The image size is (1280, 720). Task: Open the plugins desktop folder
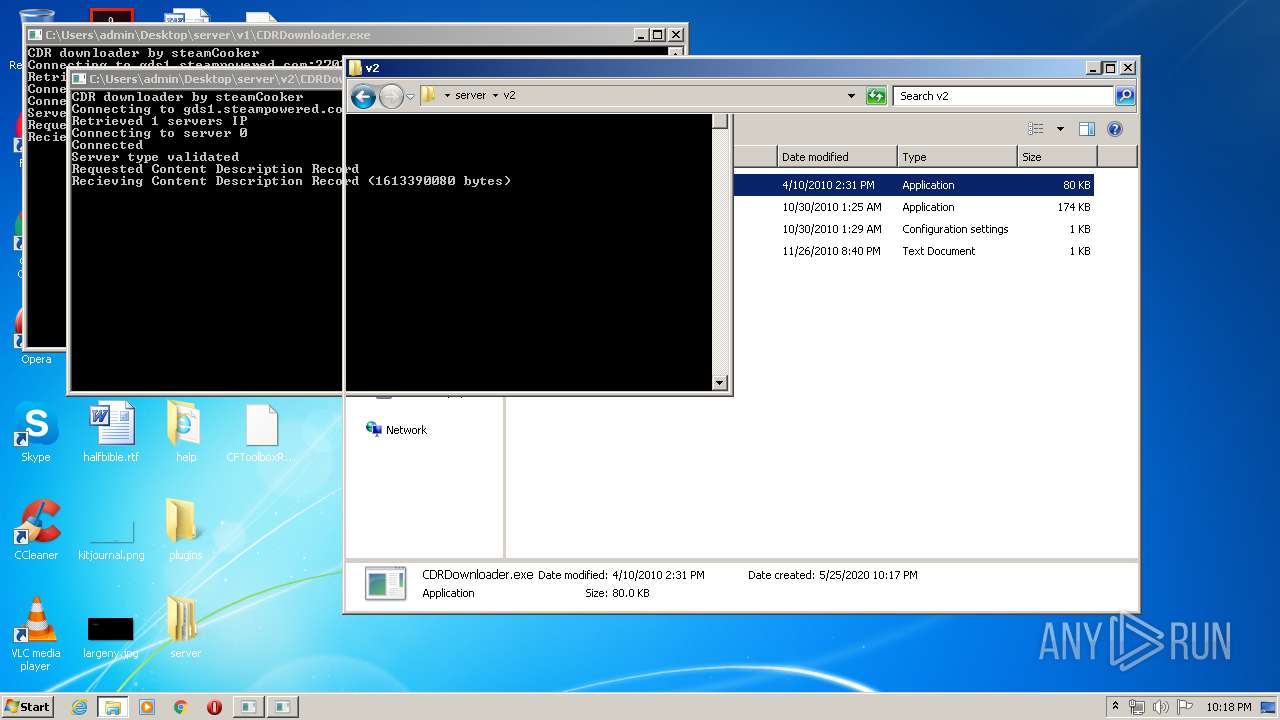coord(186,530)
